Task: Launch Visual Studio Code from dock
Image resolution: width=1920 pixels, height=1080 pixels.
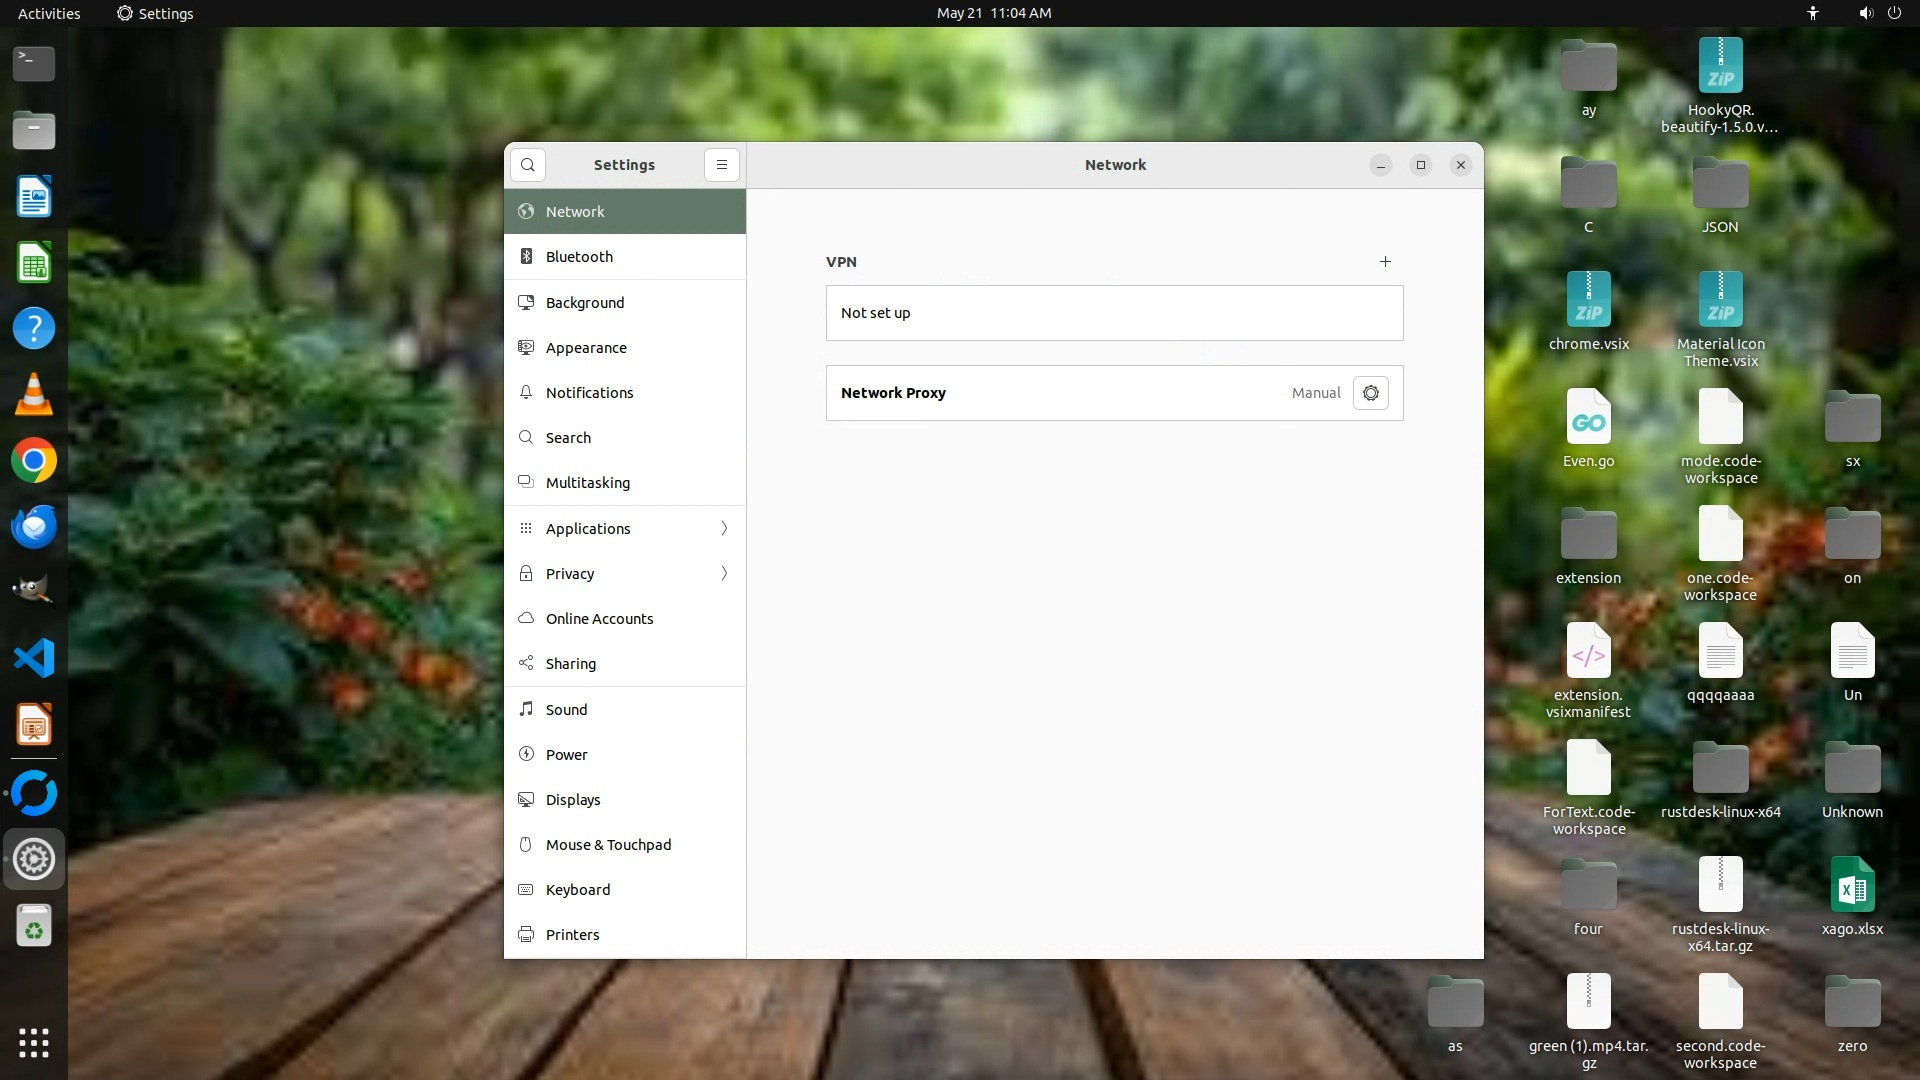Action: (33, 658)
